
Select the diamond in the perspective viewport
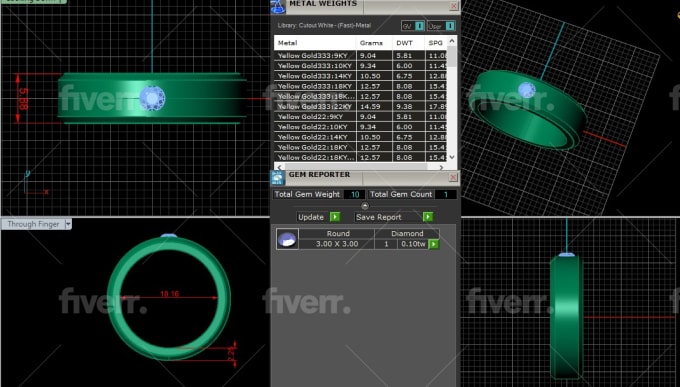tap(526, 90)
